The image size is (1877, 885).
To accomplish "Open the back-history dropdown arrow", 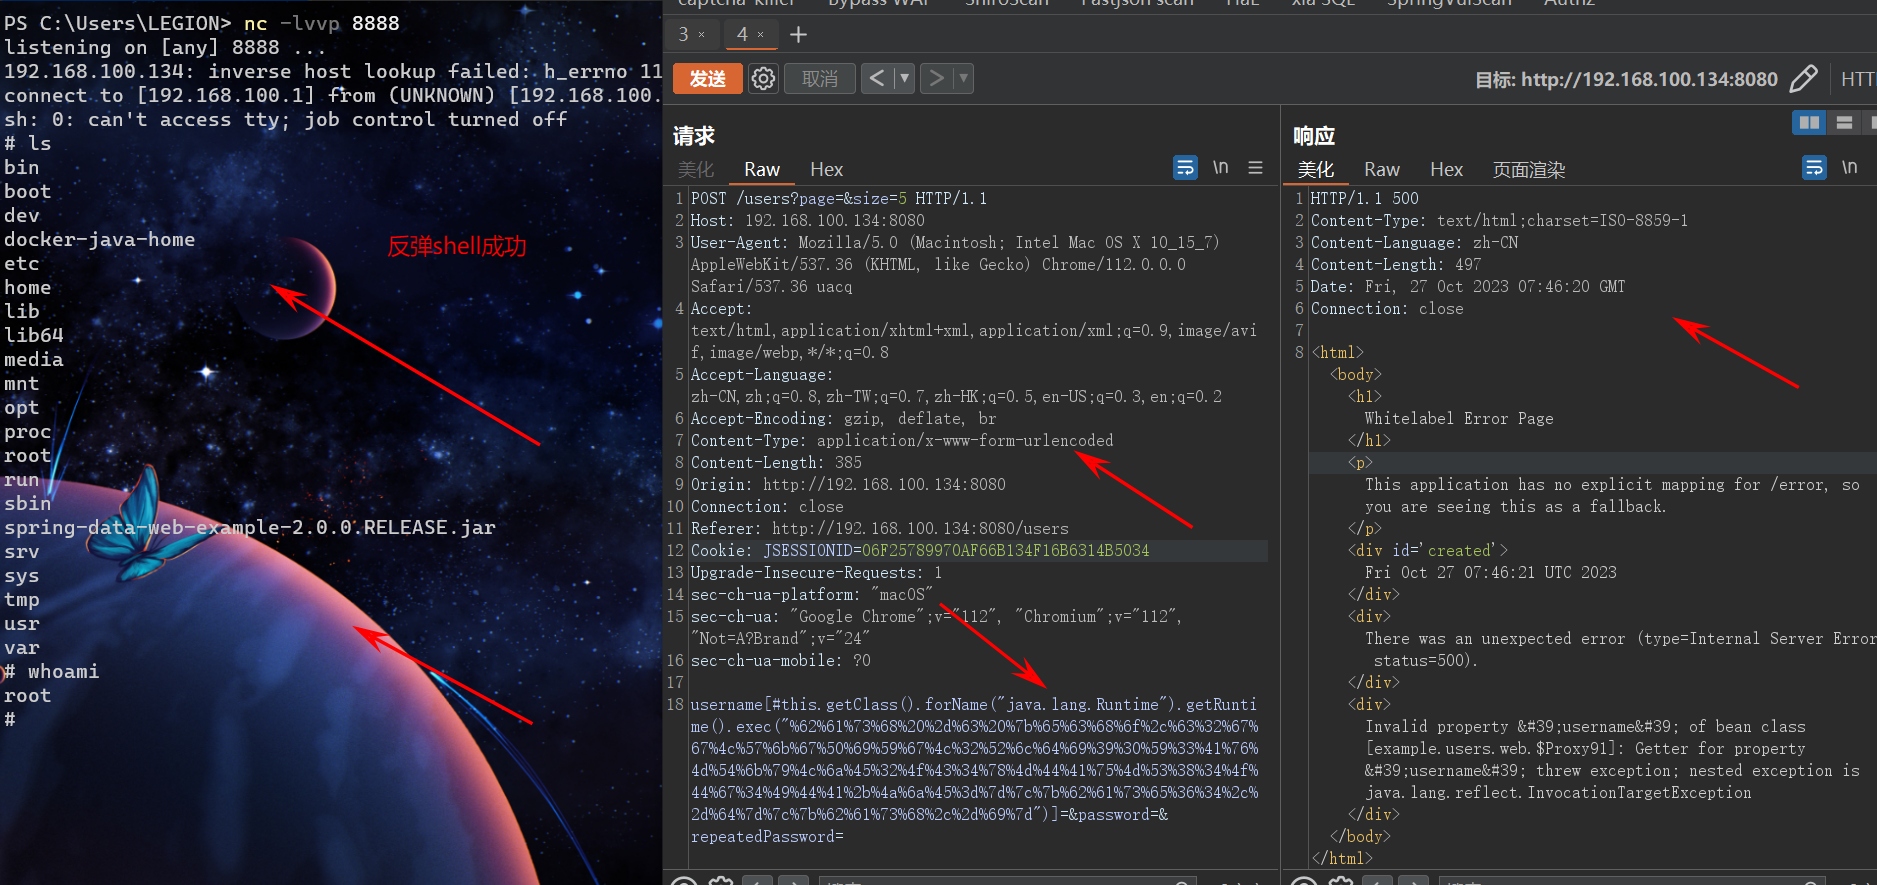I will 904,78.
